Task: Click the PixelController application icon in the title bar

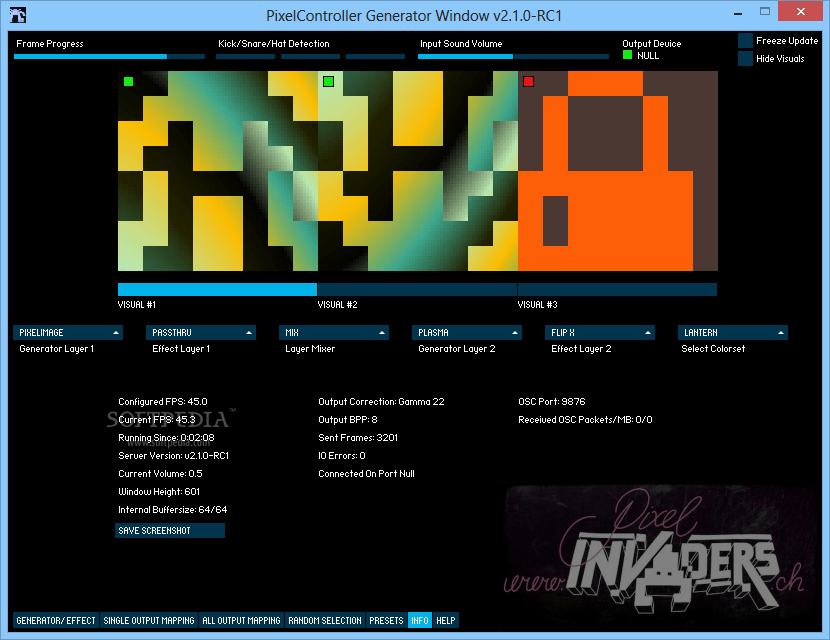Action: tap(19, 14)
